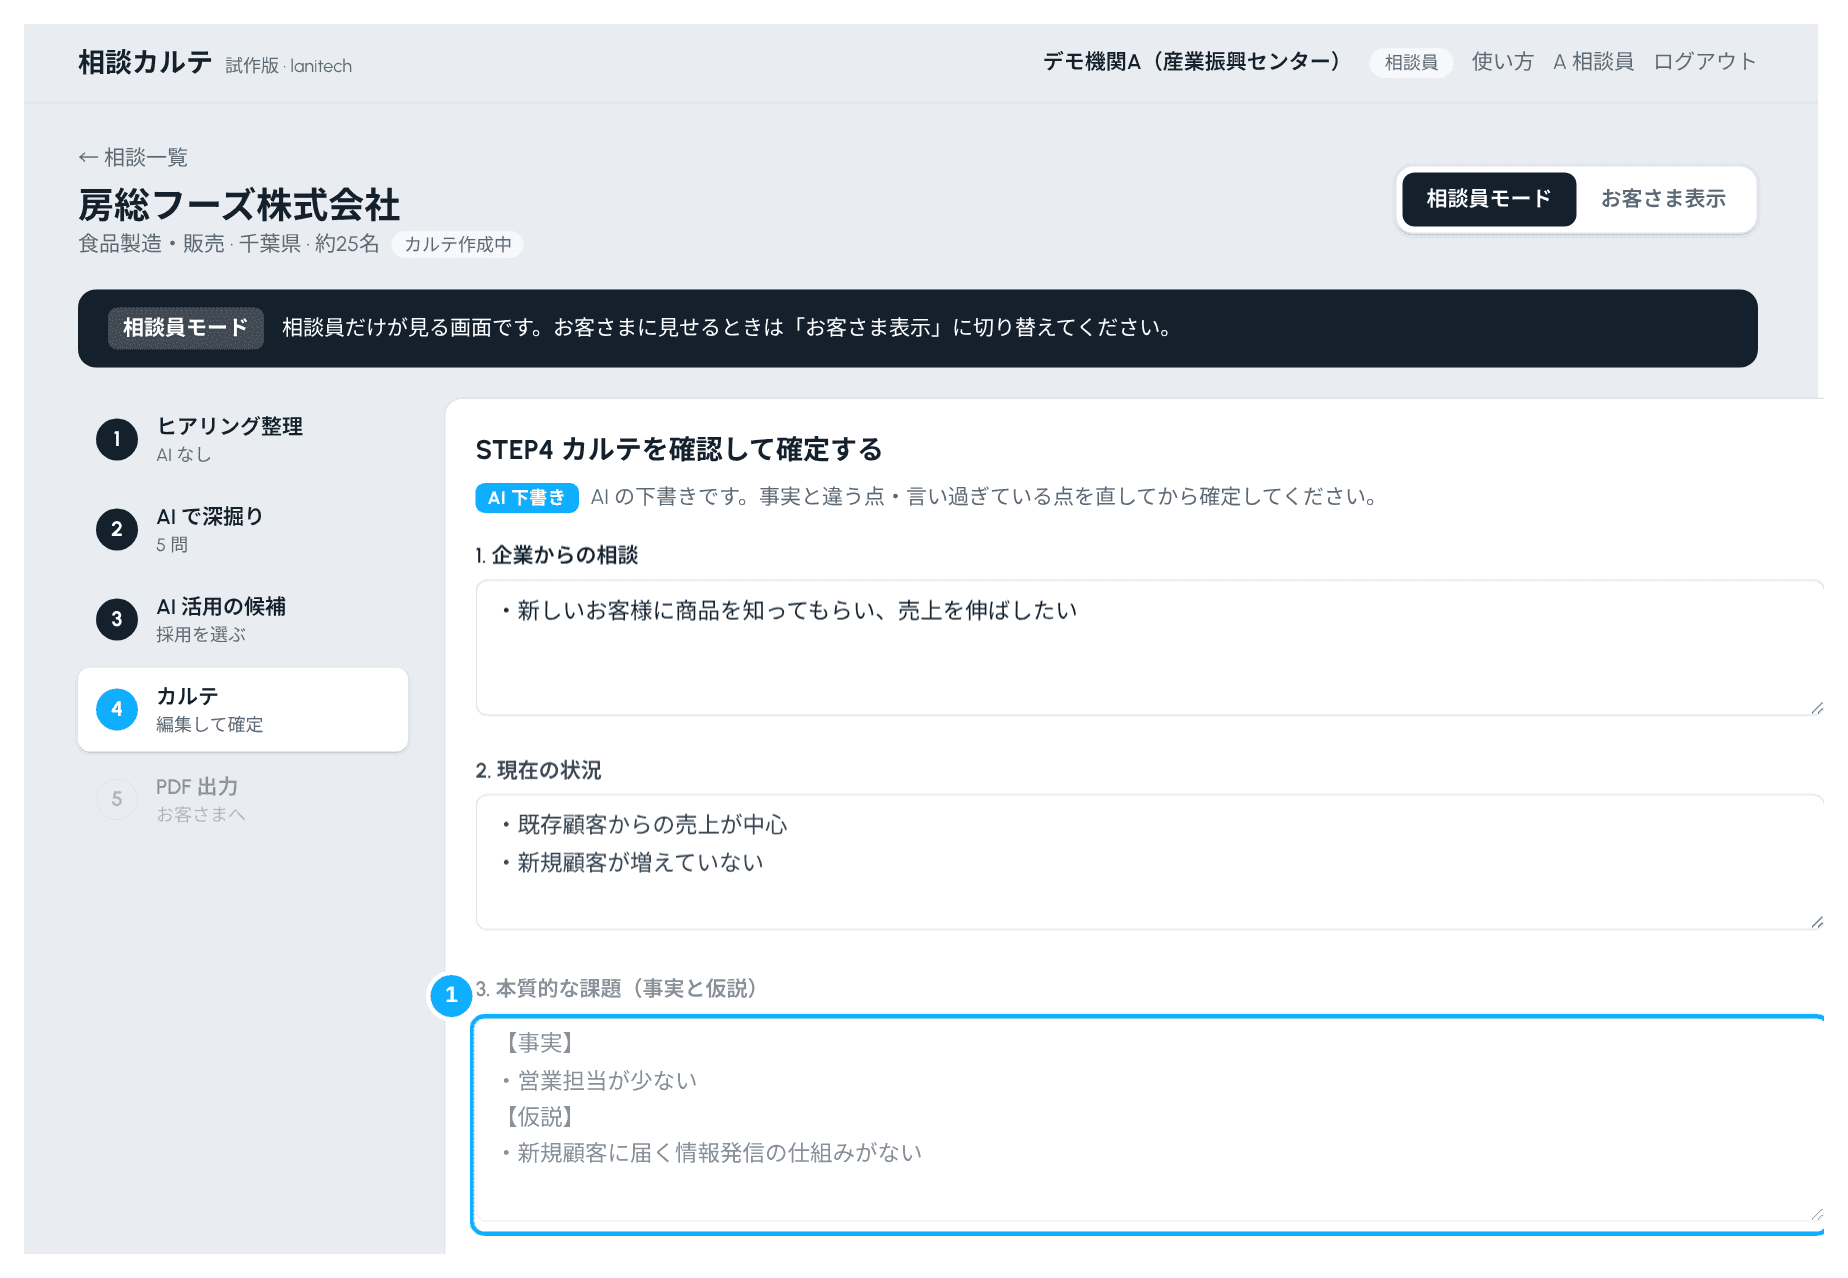Open the ヒアリング整理 step
Image resolution: width=1848 pixels, height=1278 pixels.
[x=243, y=439]
